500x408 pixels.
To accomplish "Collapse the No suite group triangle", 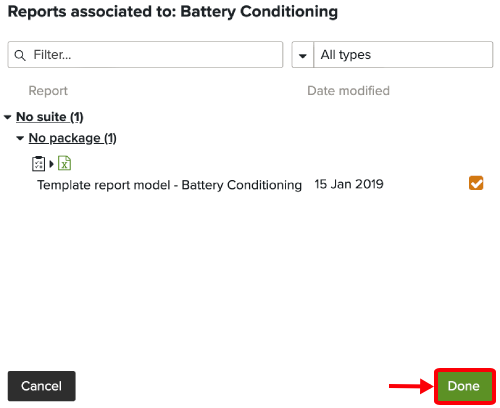I will (x=8, y=117).
